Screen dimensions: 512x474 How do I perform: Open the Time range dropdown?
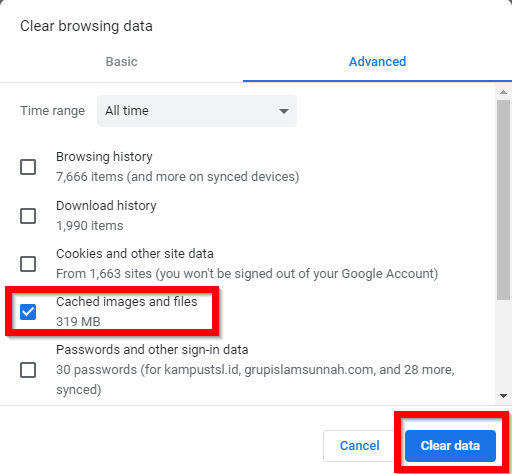click(197, 111)
